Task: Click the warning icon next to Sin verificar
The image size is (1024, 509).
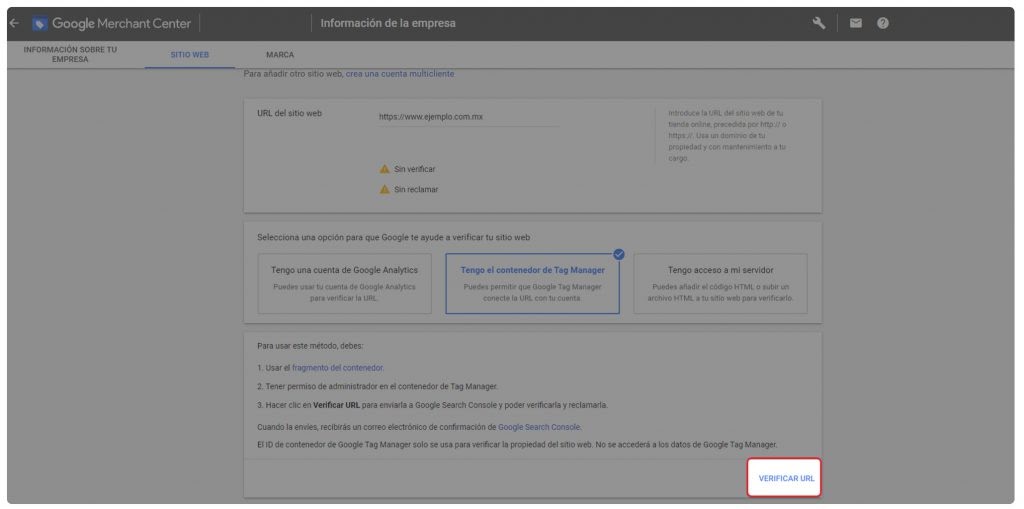Action: pos(385,169)
